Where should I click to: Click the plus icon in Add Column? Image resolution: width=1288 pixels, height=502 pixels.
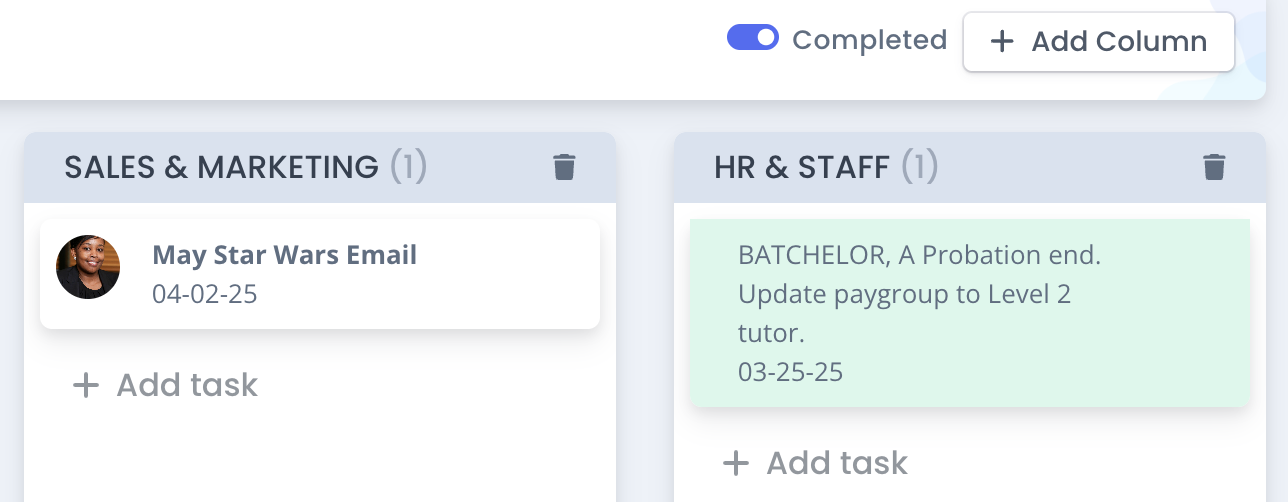pos(1001,42)
